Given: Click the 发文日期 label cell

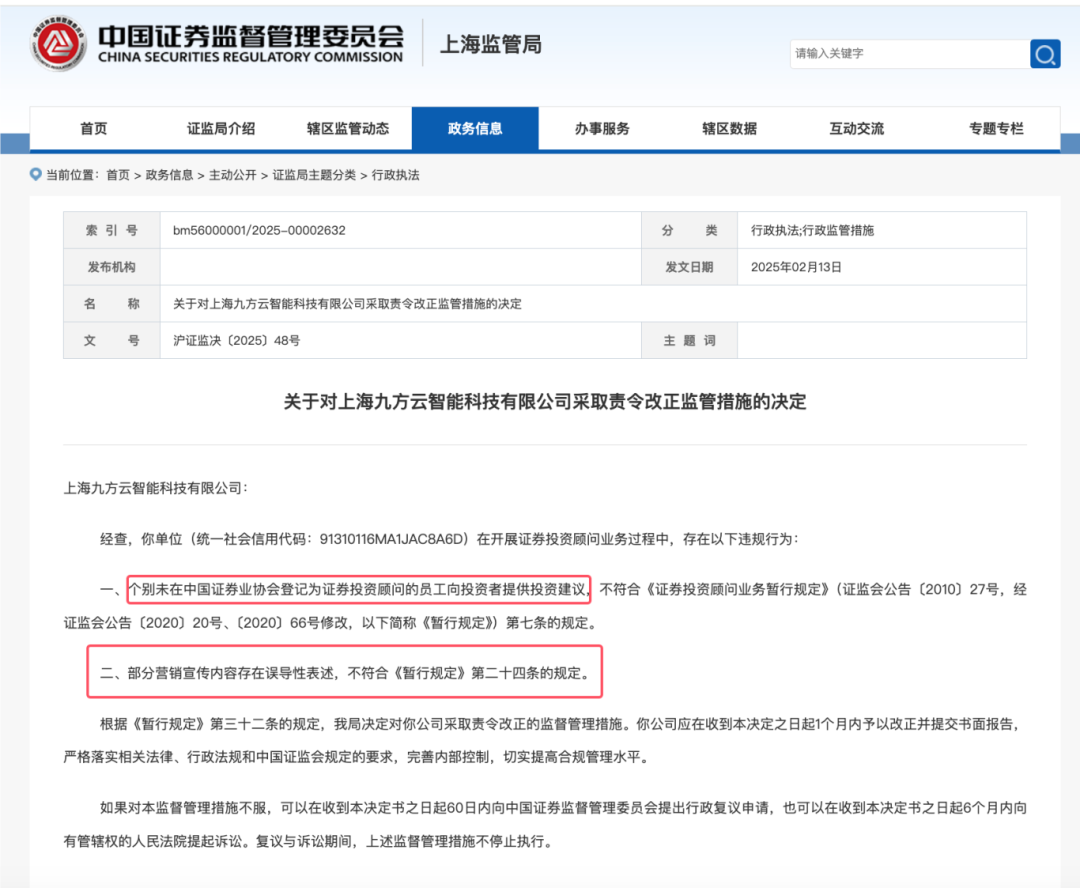Looking at the screenshot, I should 689,267.
